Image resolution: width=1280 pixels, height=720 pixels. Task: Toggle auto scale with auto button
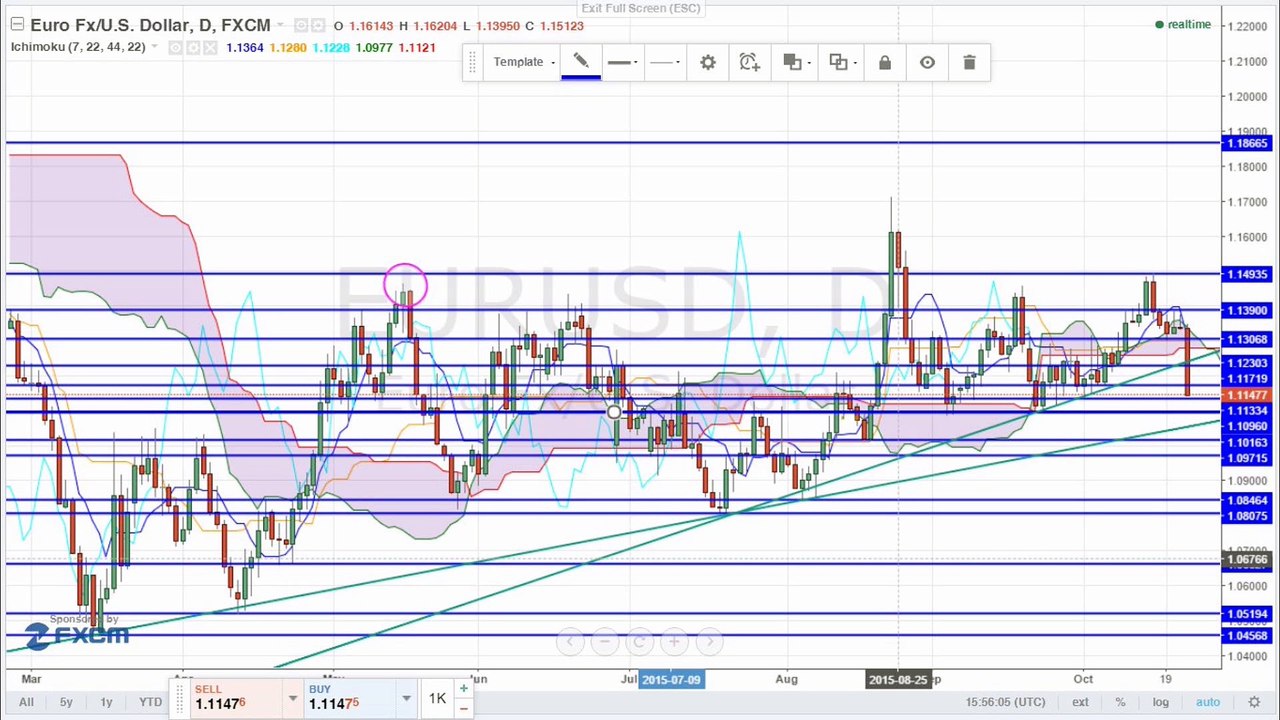[x=1208, y=703]
